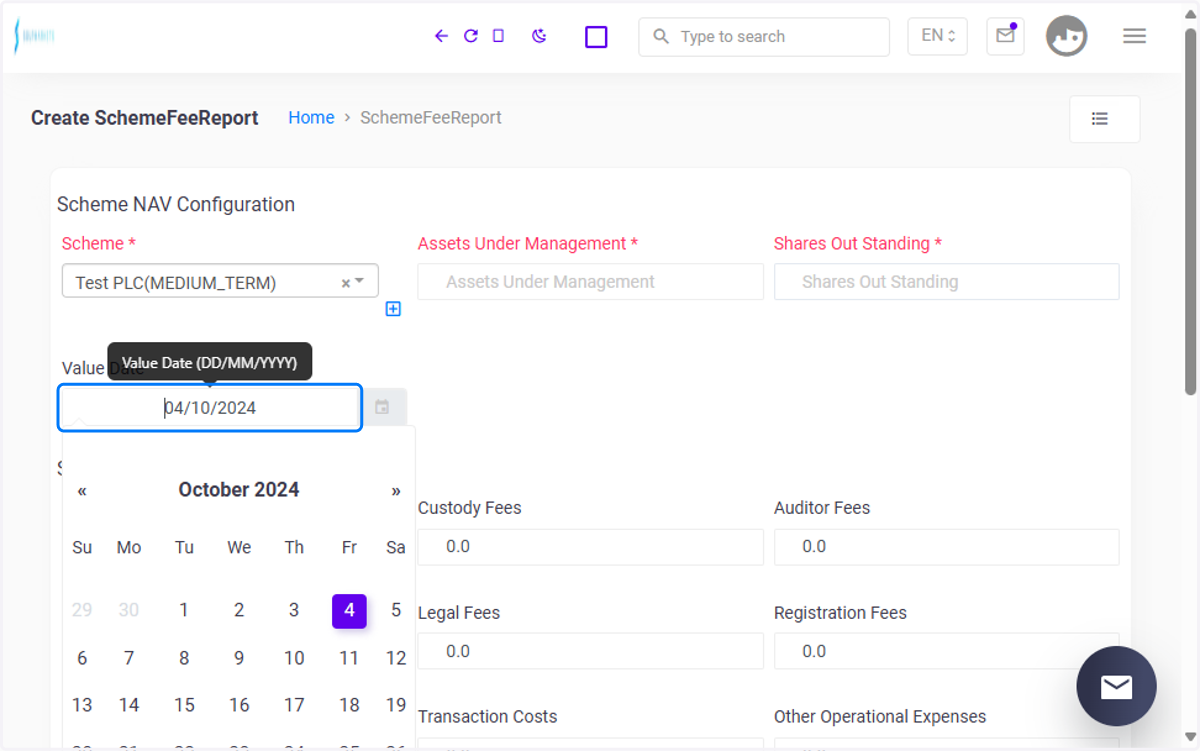Clear the selected Scheme with x

[x=346, y=283]
